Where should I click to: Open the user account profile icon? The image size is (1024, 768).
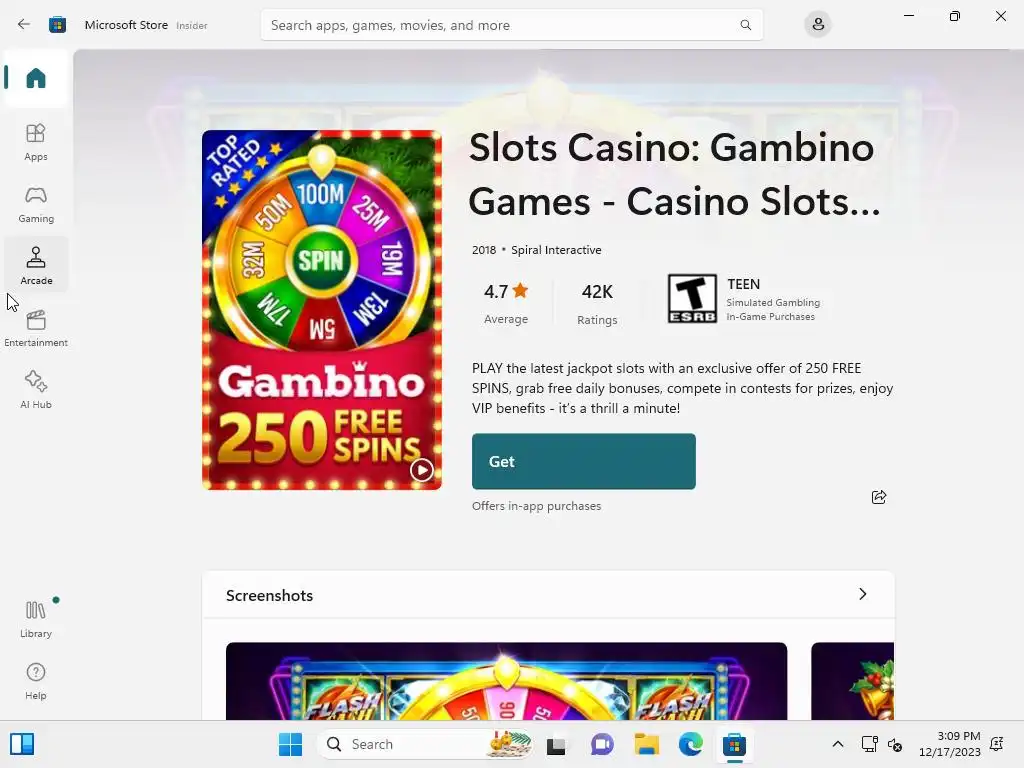[x=818, y=25]
